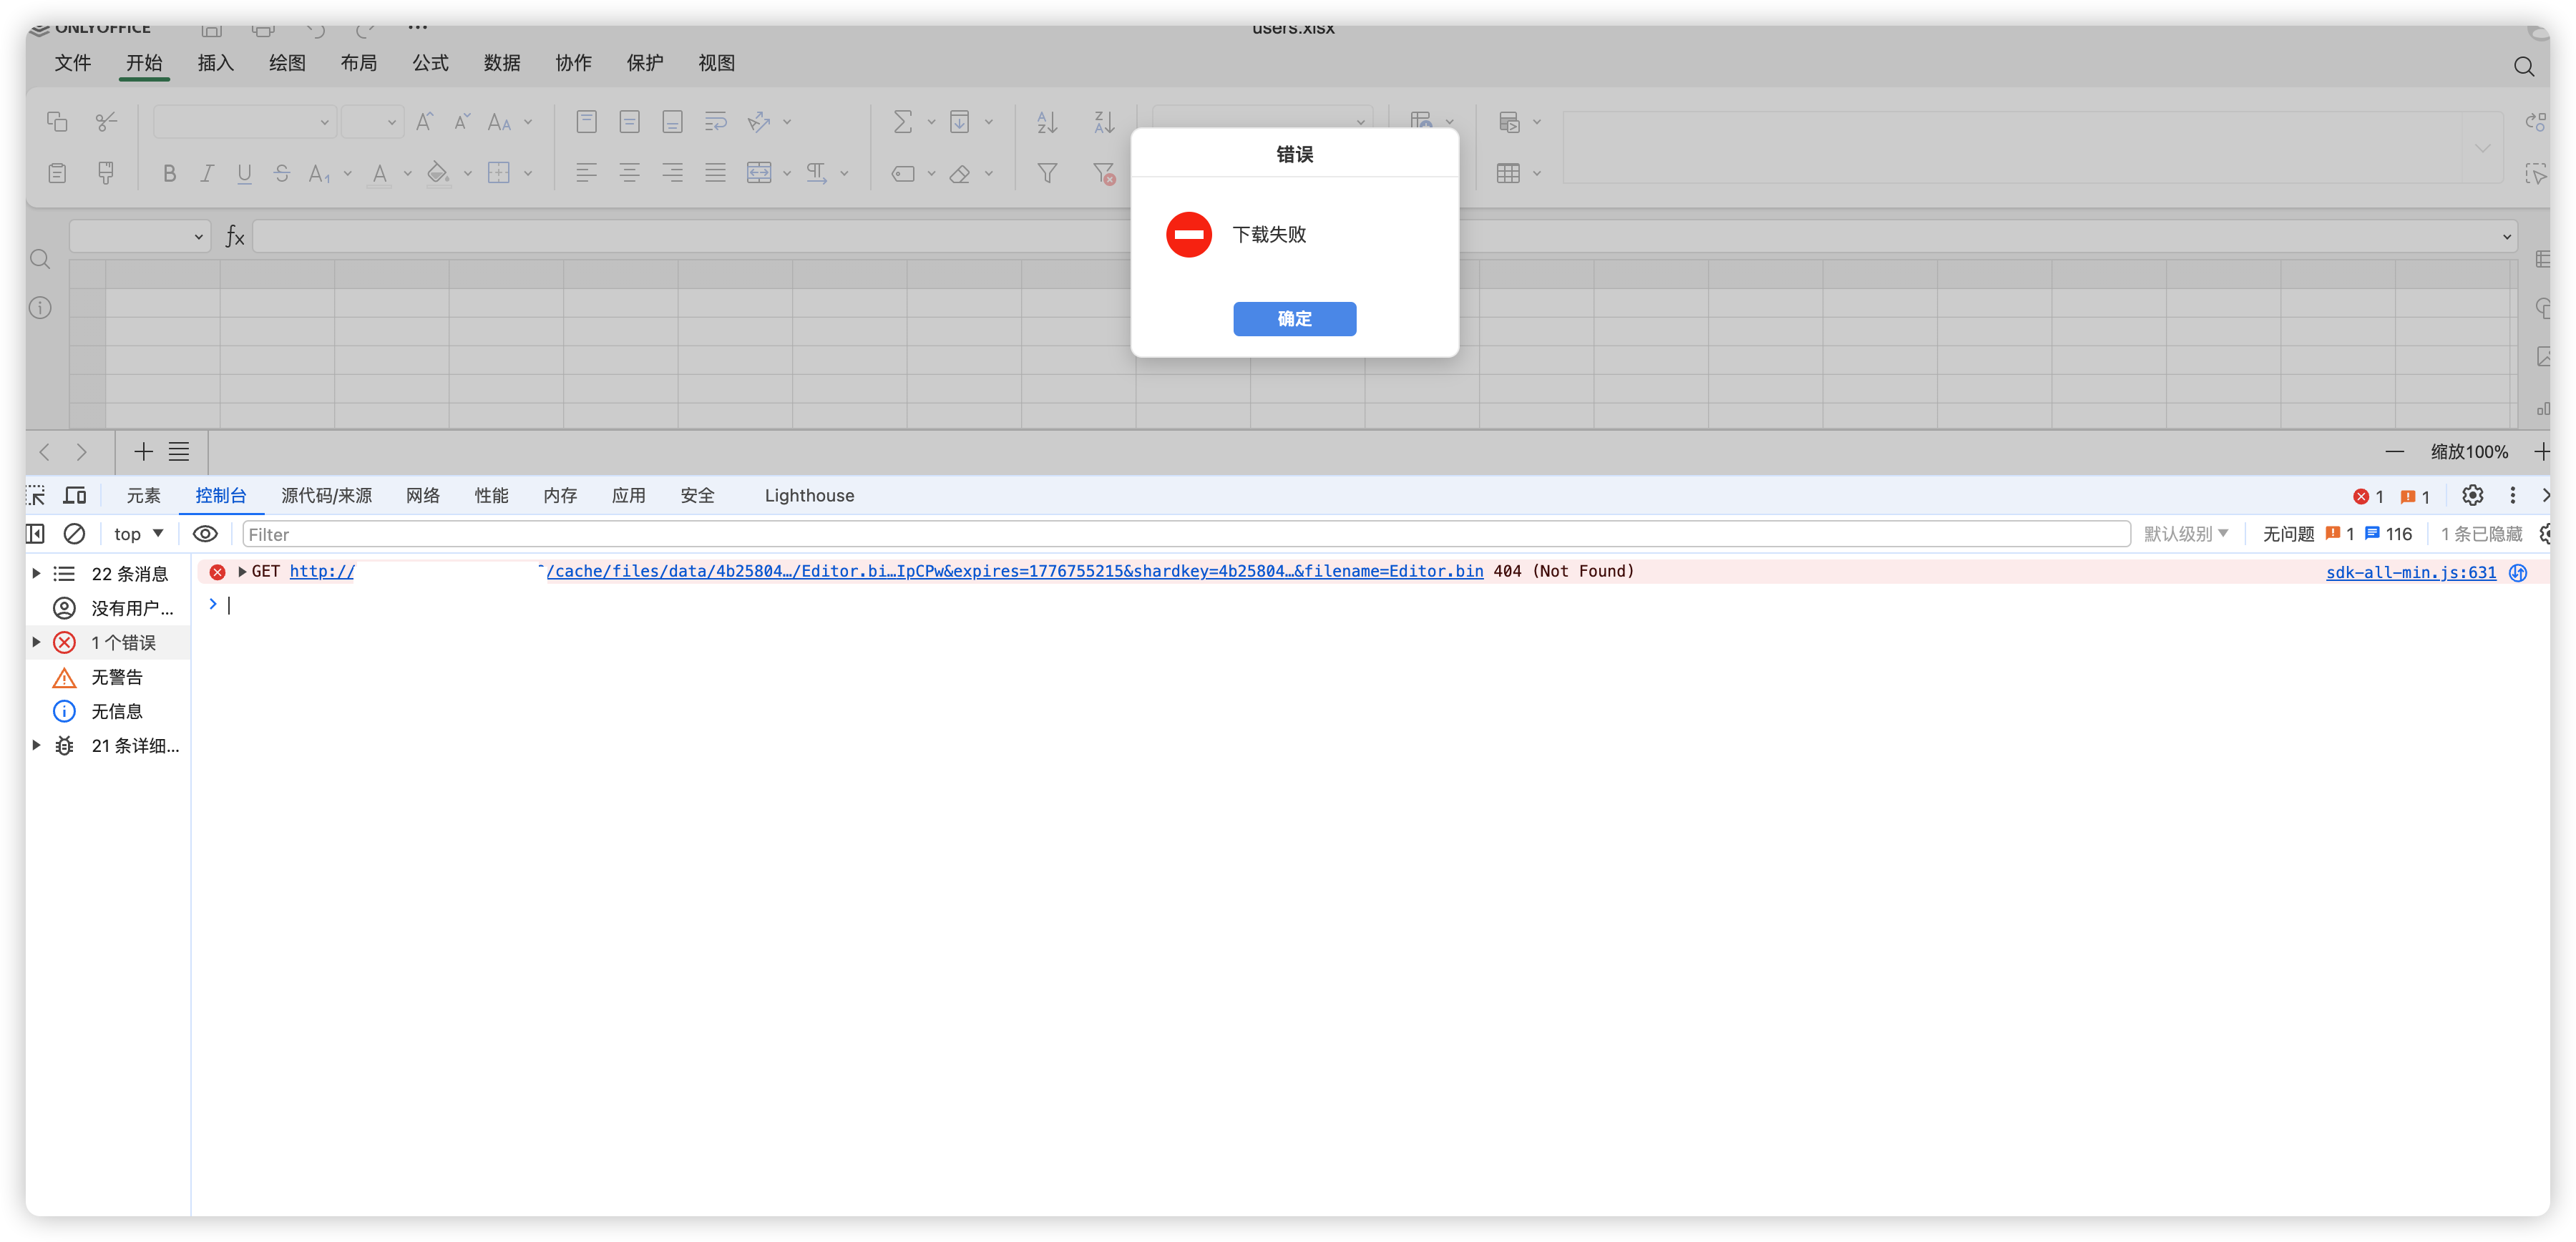Click the clear console icon
Viewport: 2576px width, 1242px height.
[x=74, y=534]
